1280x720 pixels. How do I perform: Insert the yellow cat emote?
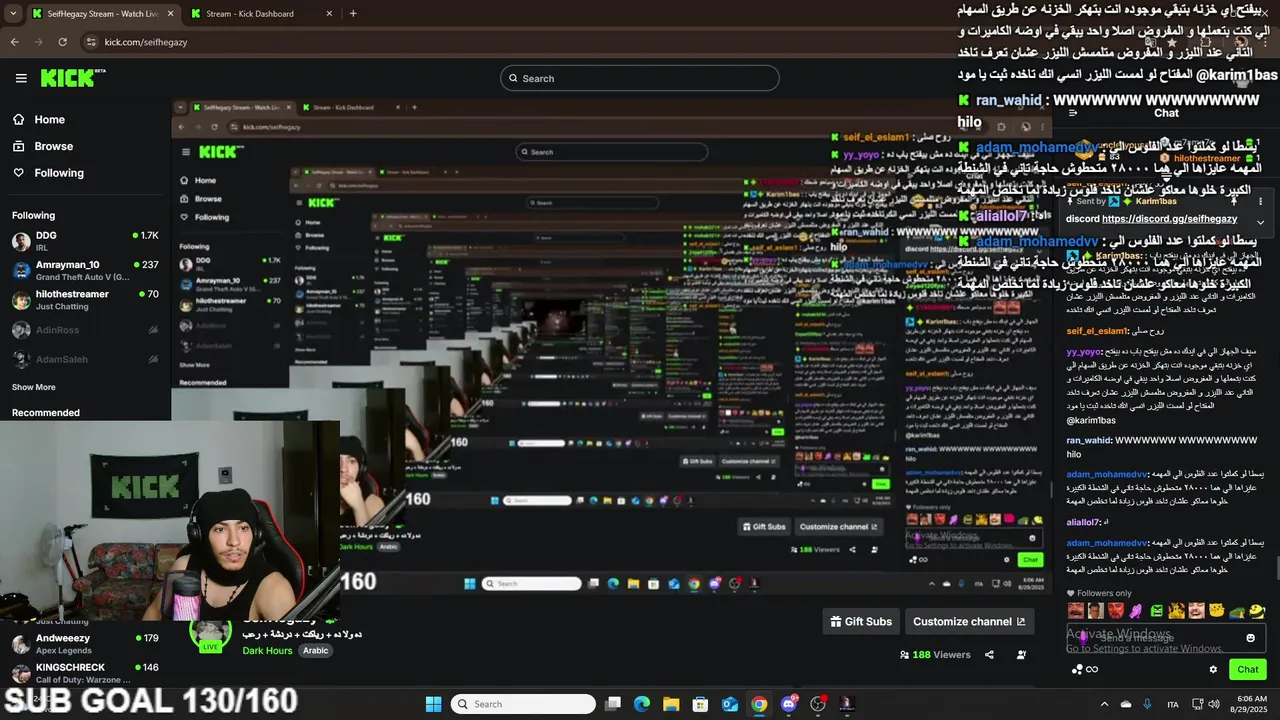(x=1217, y=610)
